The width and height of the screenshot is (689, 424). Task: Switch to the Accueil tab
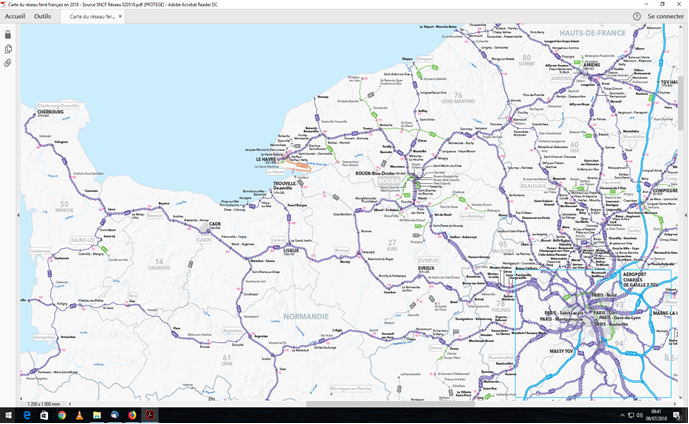15,16
